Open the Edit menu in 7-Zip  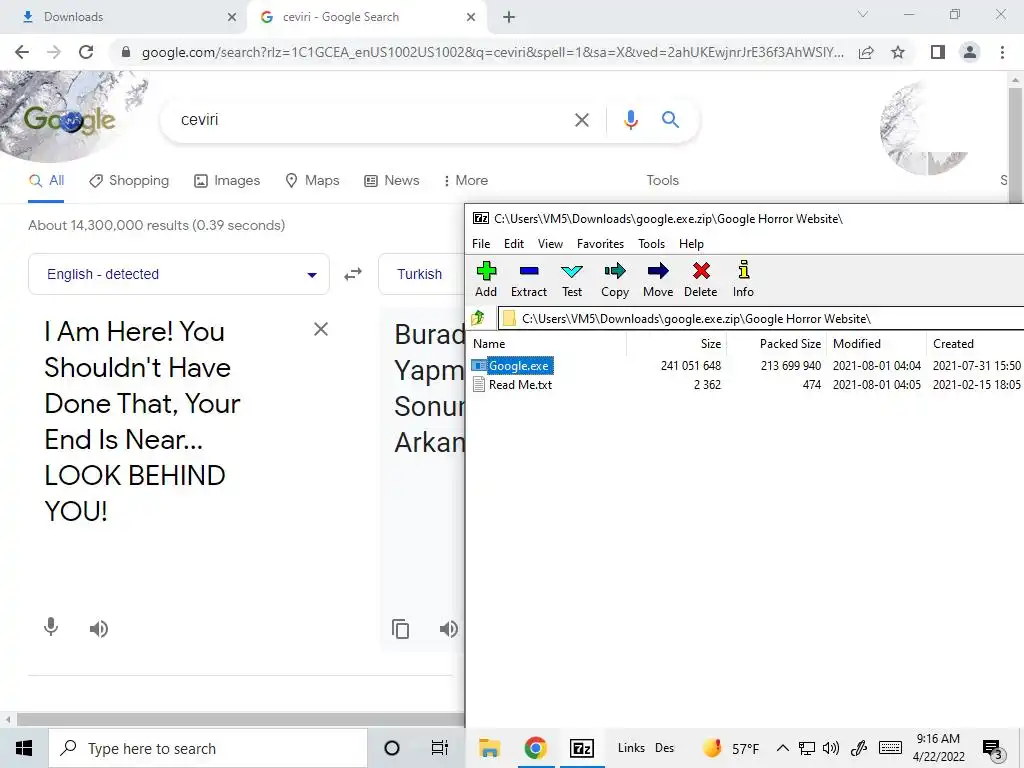513,244
